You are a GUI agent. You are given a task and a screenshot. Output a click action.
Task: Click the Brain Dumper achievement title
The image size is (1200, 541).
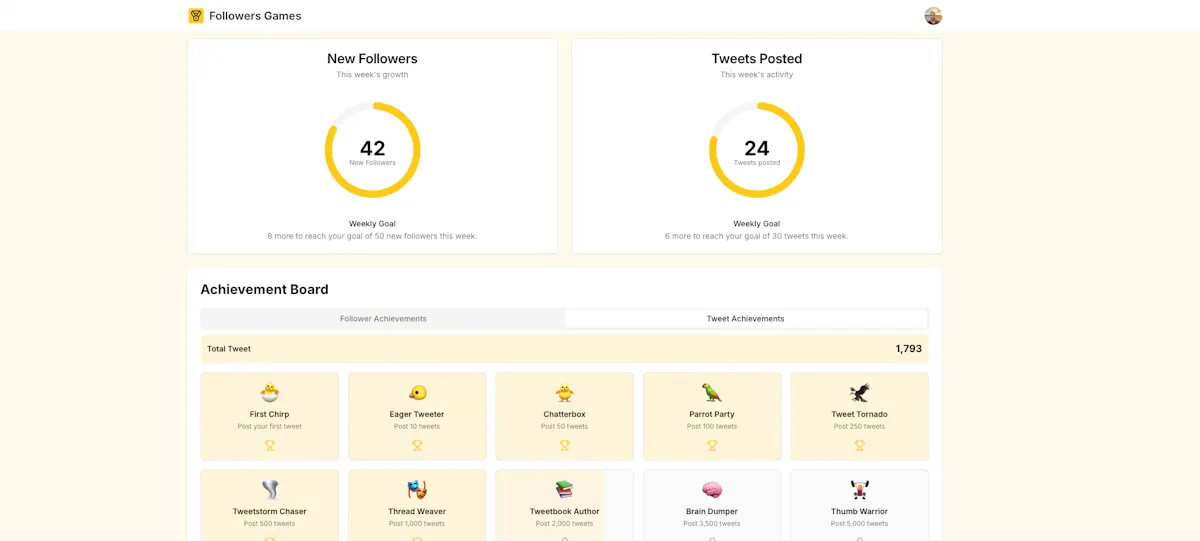(712, 511)
